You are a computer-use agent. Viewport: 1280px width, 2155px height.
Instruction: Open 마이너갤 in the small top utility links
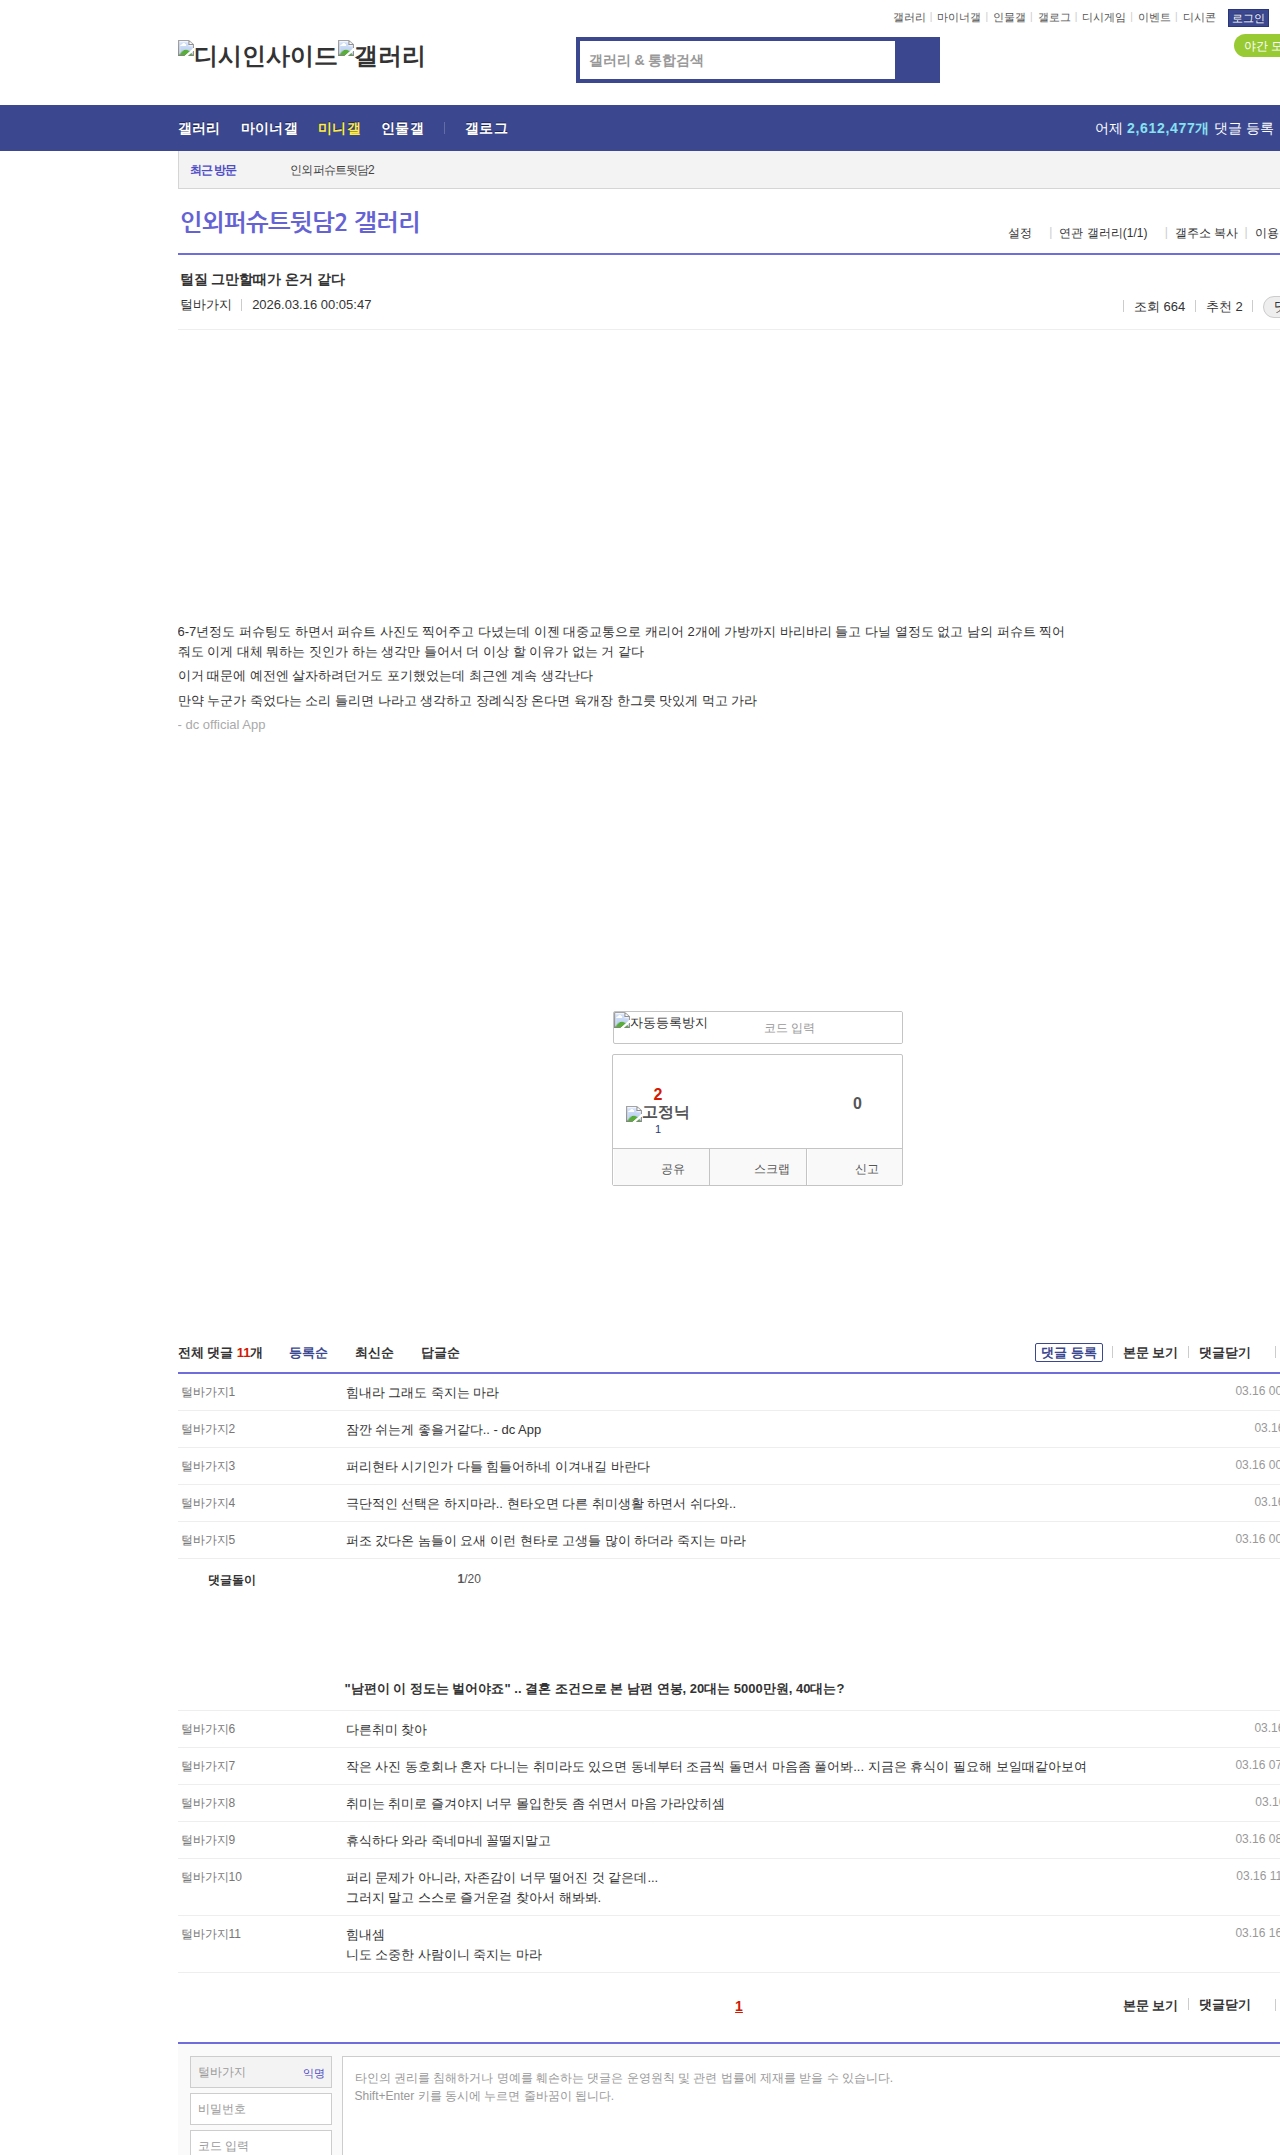pos(958,18)
